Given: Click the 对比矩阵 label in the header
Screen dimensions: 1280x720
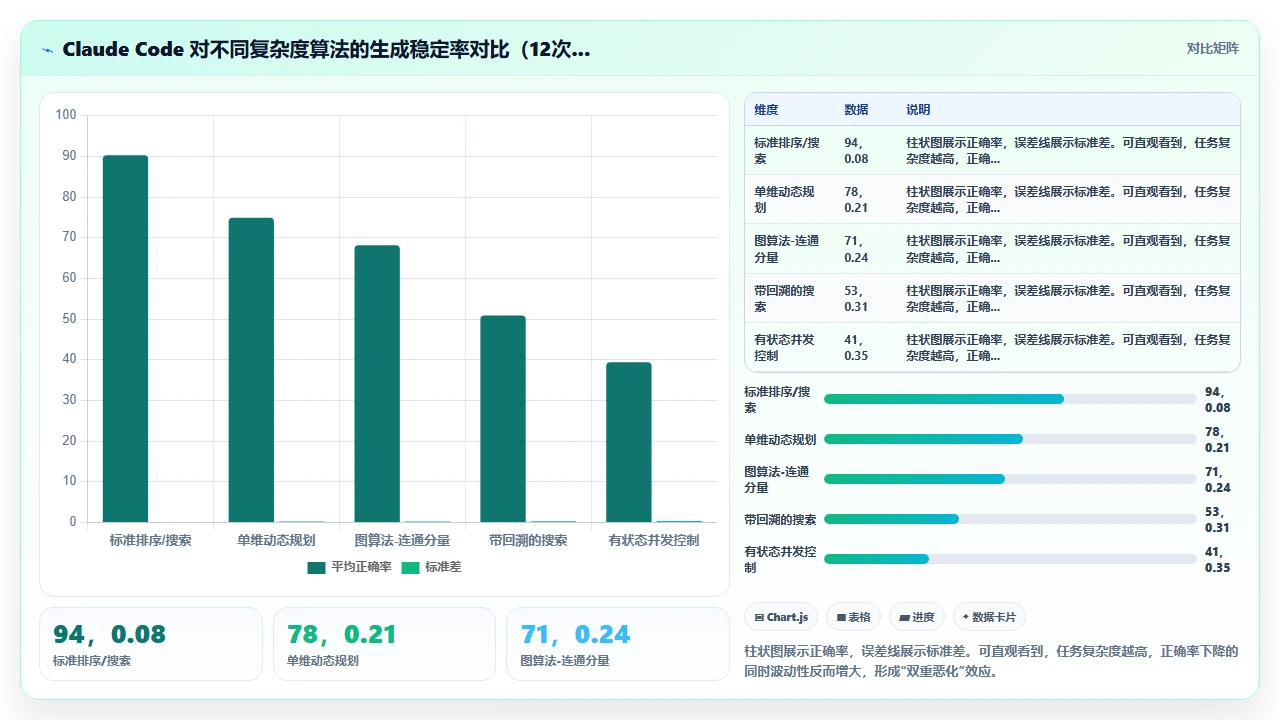Looking at the screenshot, I should [x=1212, y=49].
